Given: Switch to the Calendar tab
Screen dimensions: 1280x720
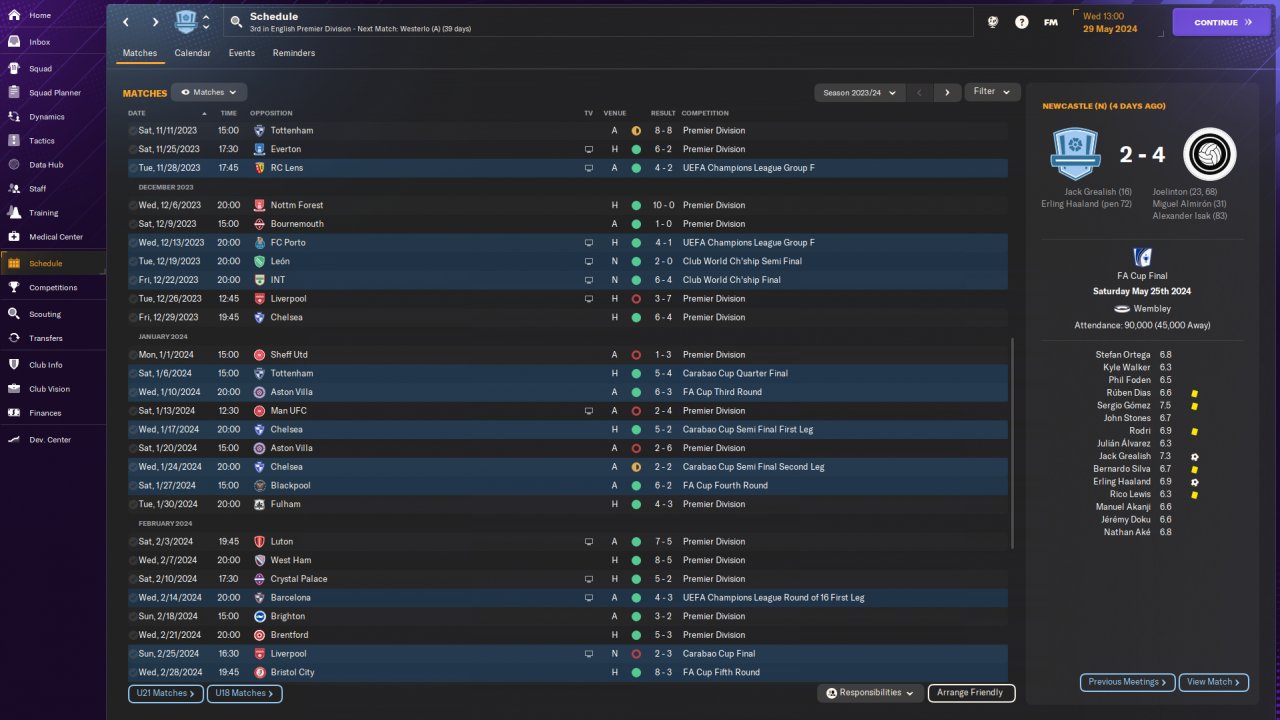Looking at the screenshot, I should click(192, 53).
